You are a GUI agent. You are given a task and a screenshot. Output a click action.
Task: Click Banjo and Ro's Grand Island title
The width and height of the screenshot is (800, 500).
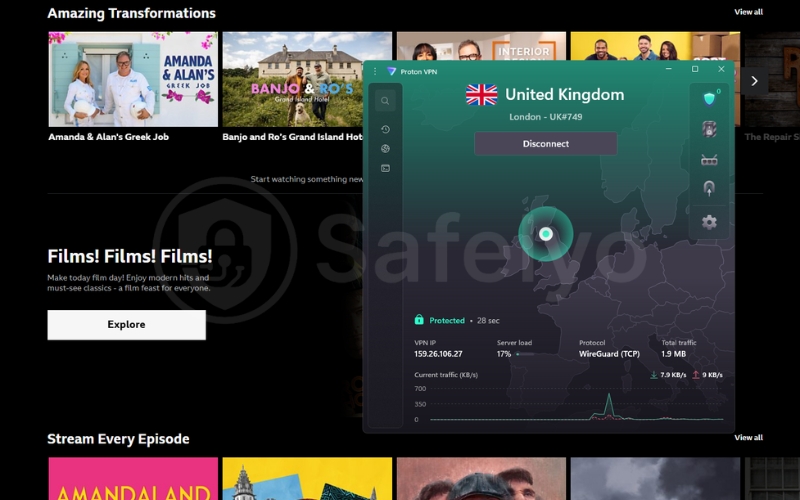[292, 137]
